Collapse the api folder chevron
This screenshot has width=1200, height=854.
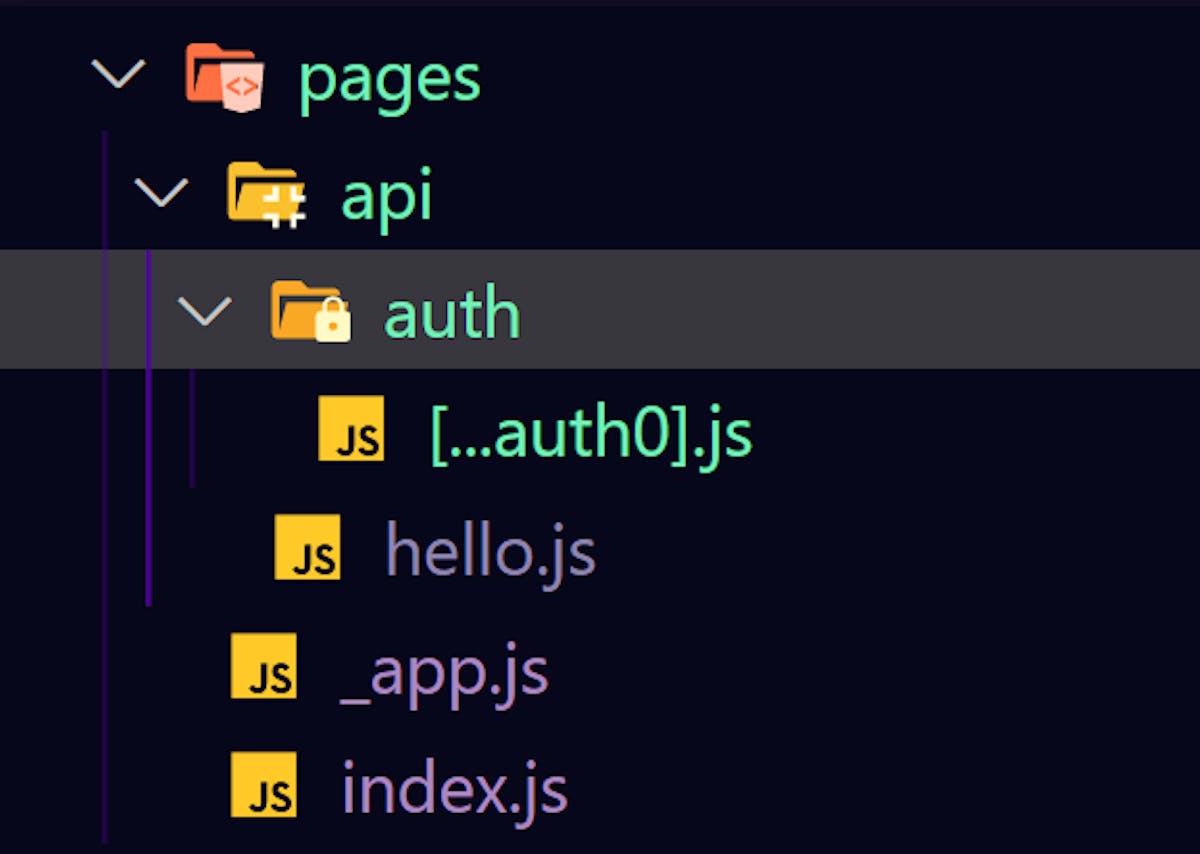pyautogui.click(x=161, y=192)
